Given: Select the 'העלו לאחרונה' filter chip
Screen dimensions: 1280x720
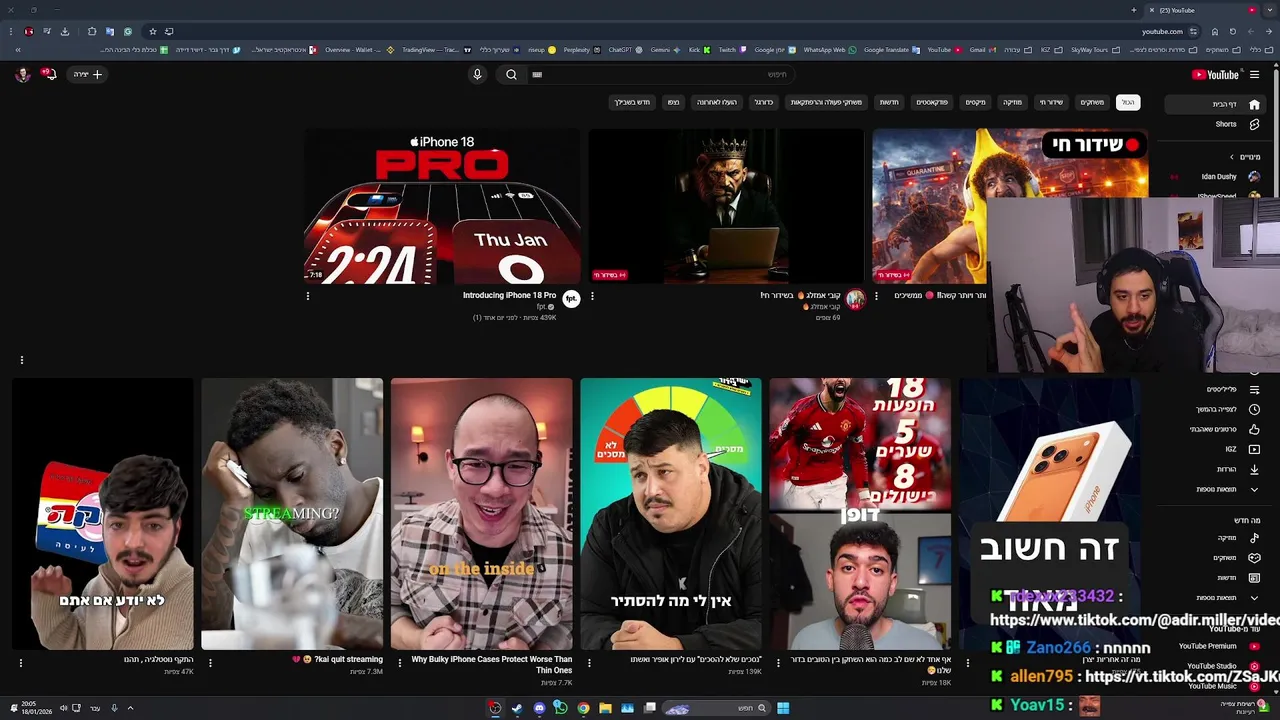Looking at the screenshot, I should [x=716, y=102].
